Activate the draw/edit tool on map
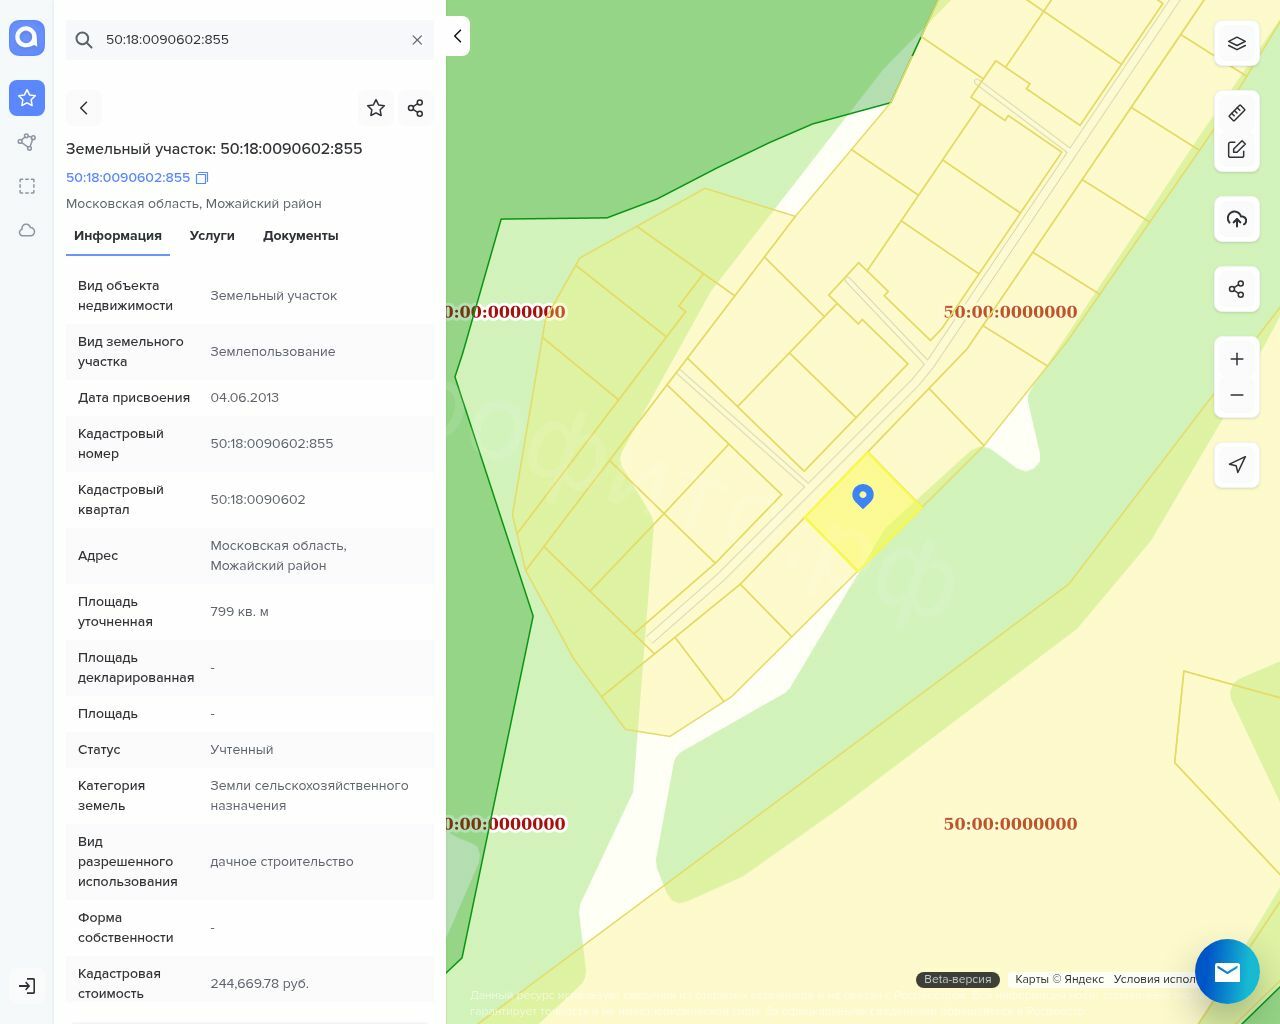 pos(1237,149)
